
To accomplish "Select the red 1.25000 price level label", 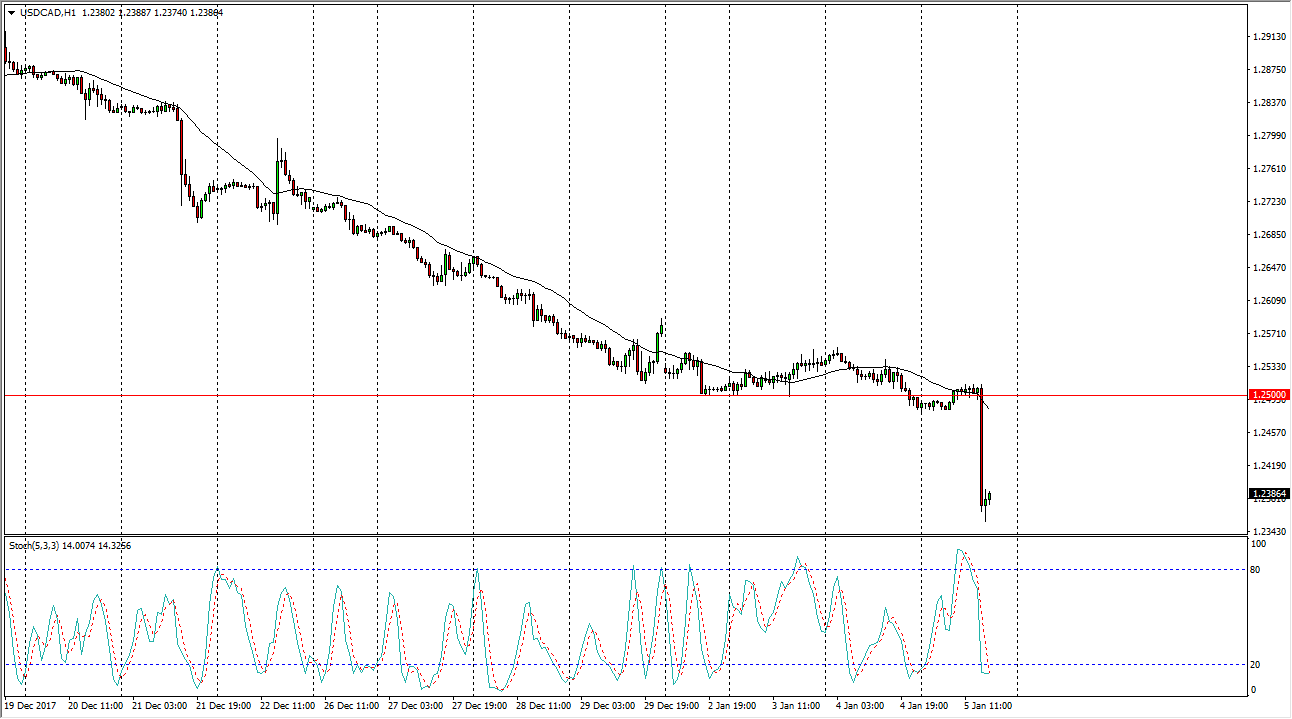I will click(x=1268, y=395).
